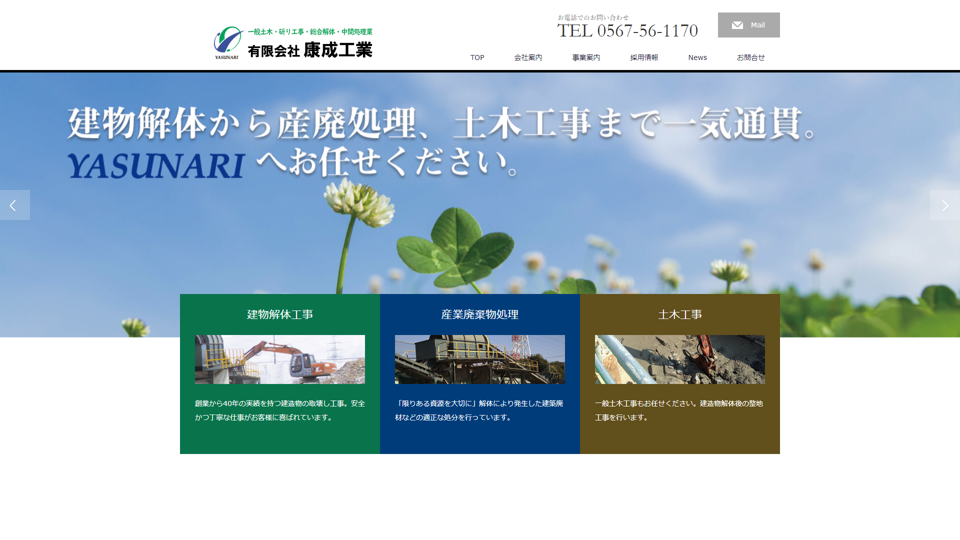Select 事業案内 in the navigation bar
This screenshot has height=540, width=960.
pos(586,58)
